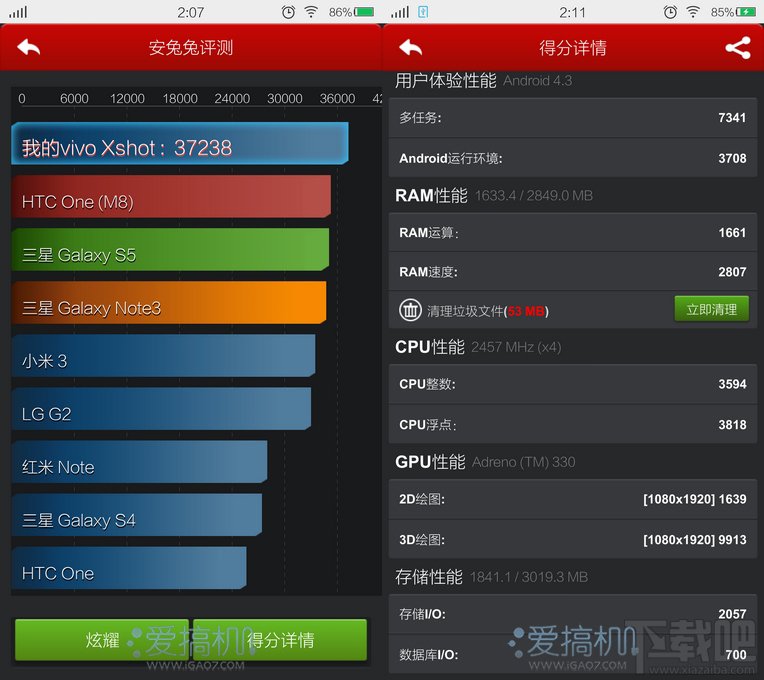Tap the share icon in the 得分详情 header
The width and height of the screenshot is (764, 680).
[x=738, y=48]
